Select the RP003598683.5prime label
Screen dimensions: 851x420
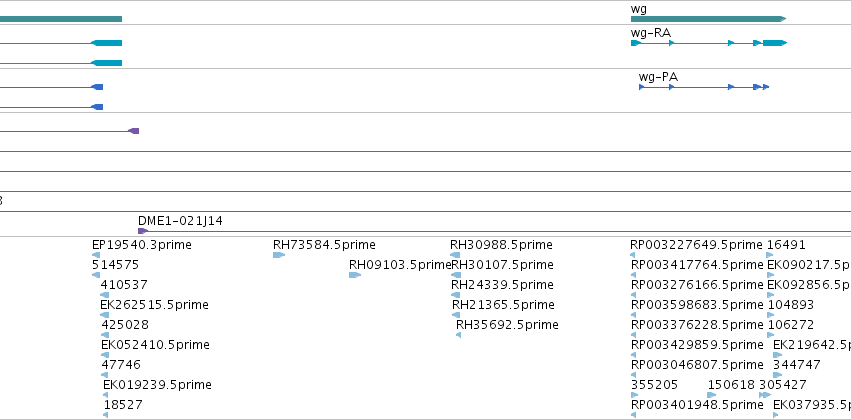(x=697, y=305)
